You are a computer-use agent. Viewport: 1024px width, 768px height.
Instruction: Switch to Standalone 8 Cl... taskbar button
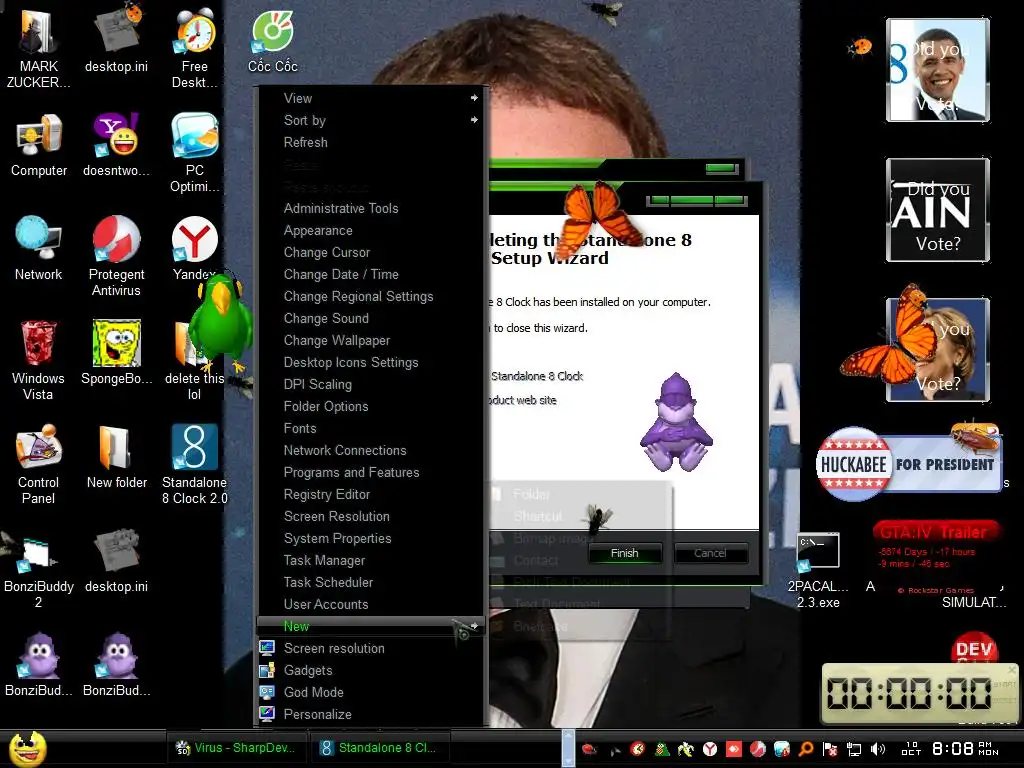[x=379, y=748]
